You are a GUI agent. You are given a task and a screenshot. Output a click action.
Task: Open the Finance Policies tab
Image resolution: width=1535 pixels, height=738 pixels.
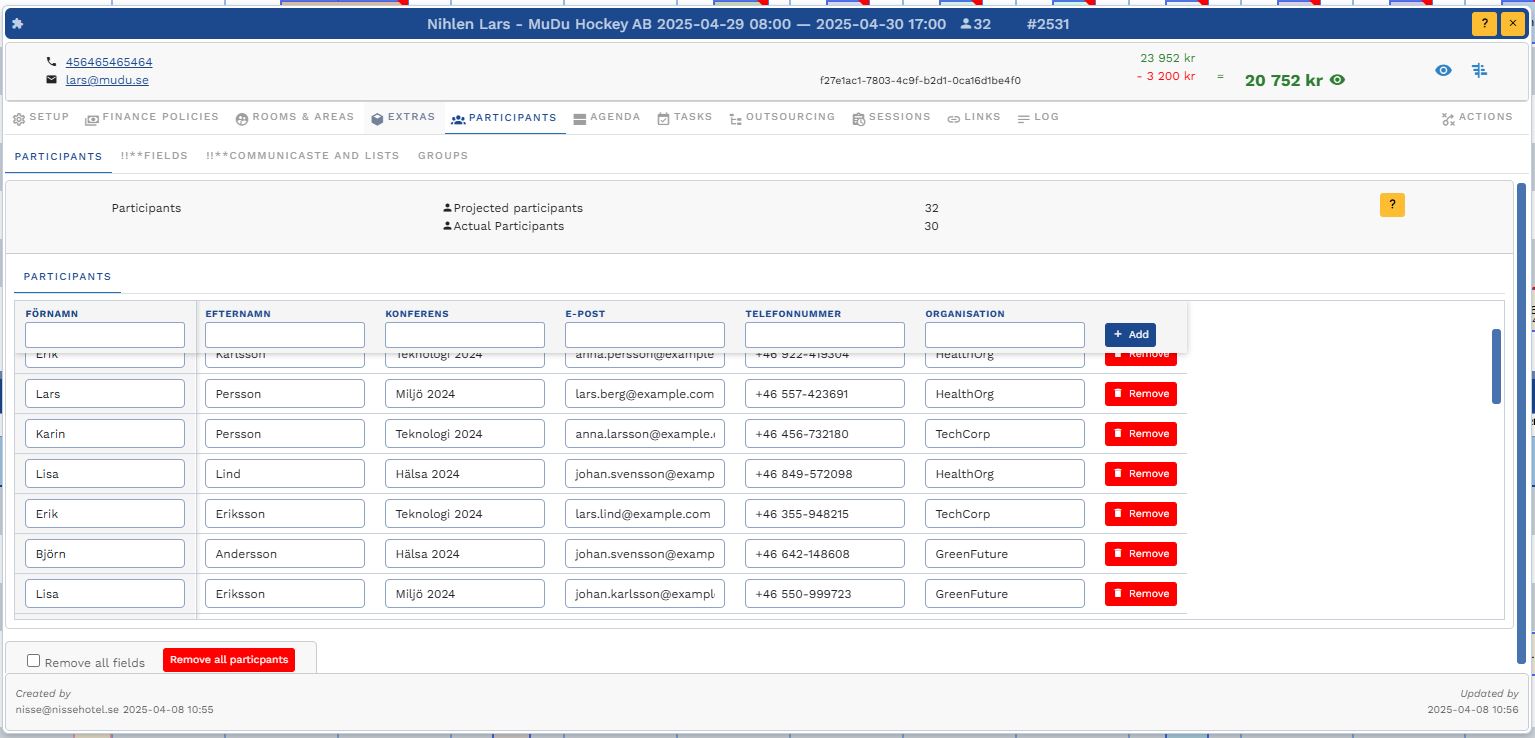[152, 117]
